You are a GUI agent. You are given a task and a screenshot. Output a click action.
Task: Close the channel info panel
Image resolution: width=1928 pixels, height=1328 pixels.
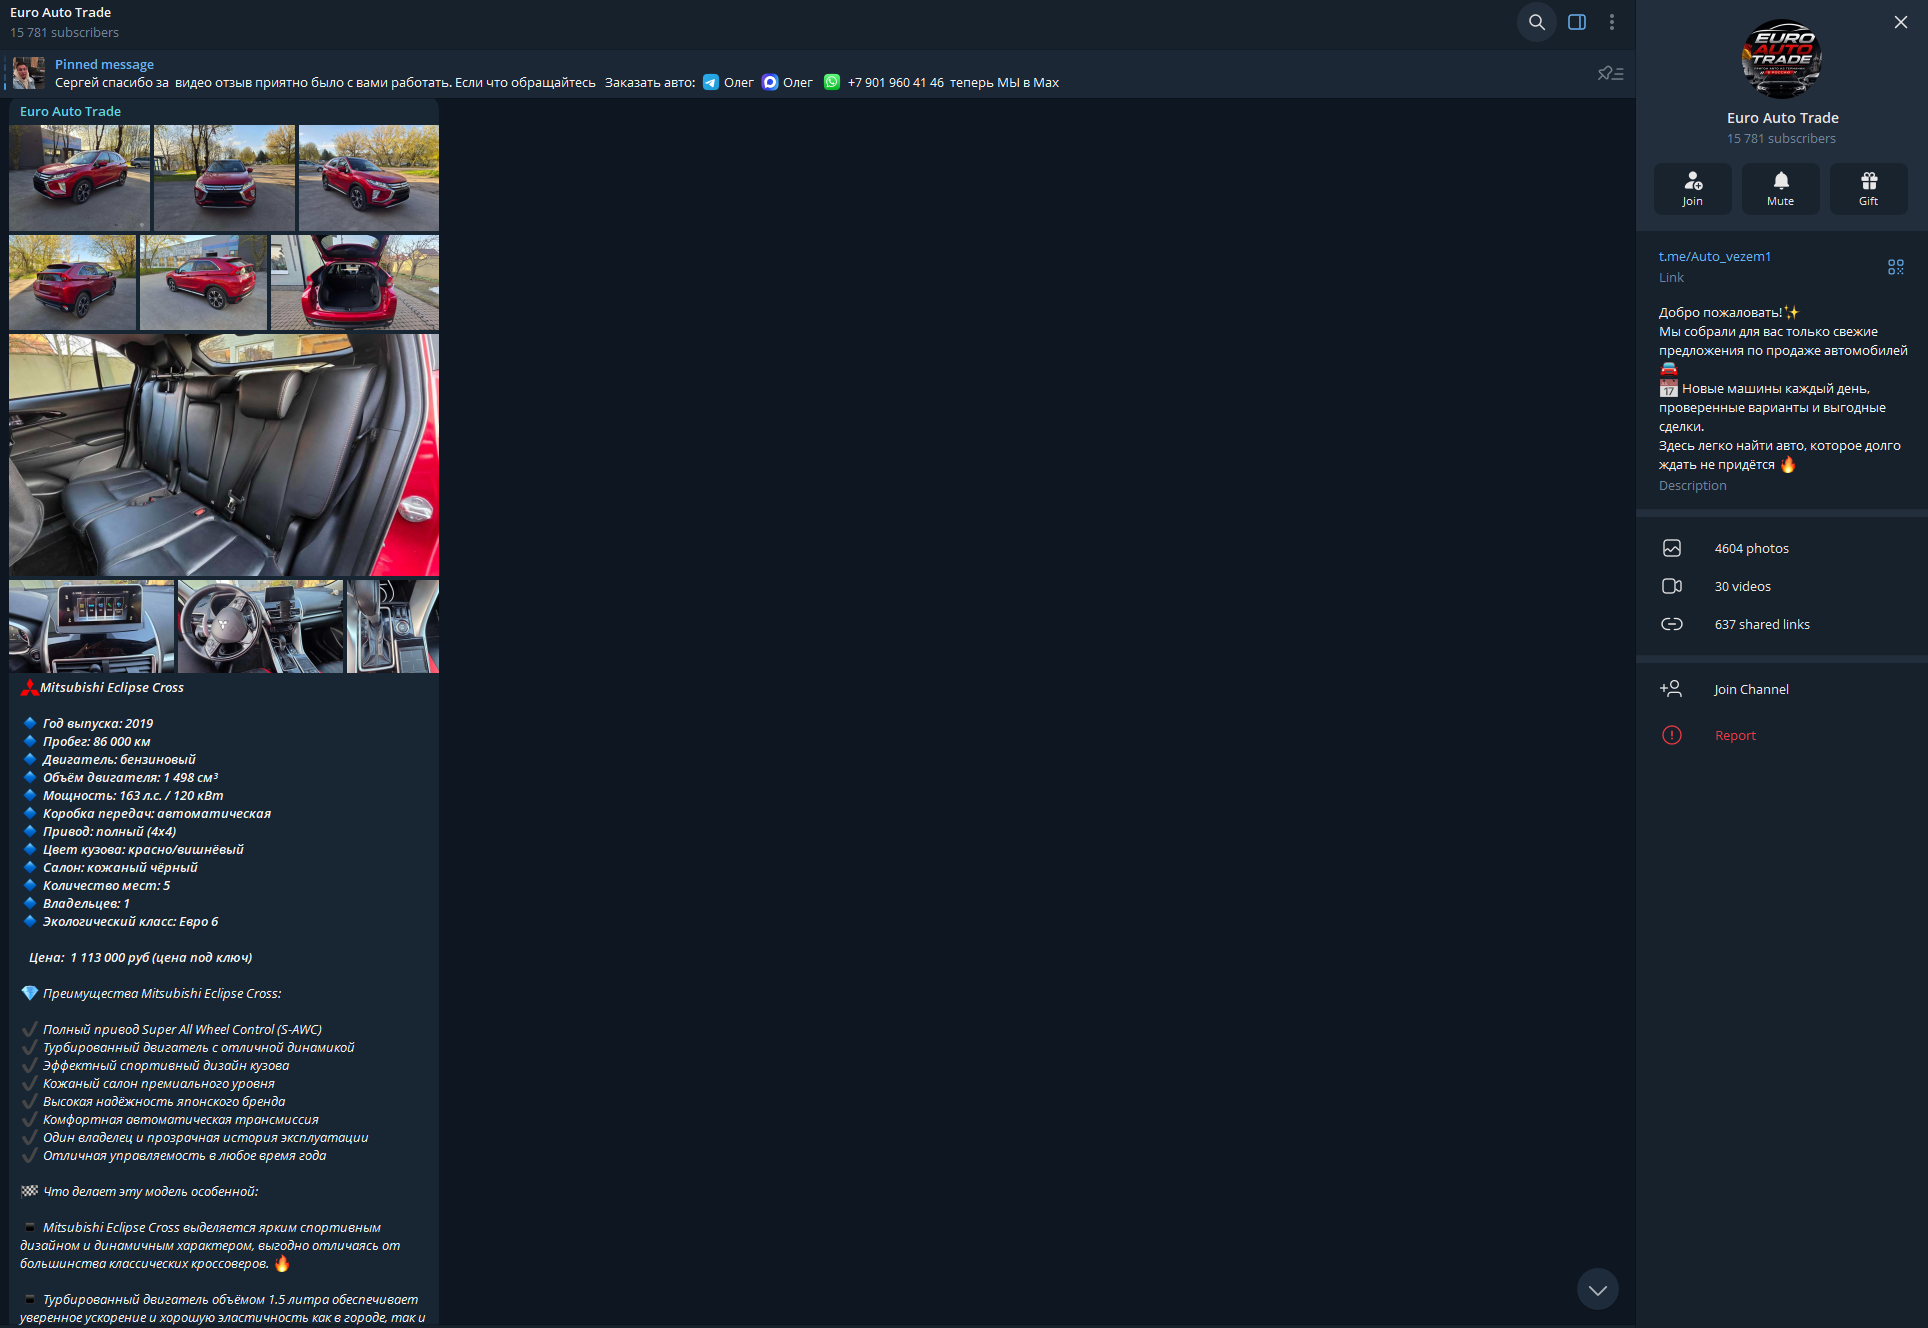point(1901,22)
